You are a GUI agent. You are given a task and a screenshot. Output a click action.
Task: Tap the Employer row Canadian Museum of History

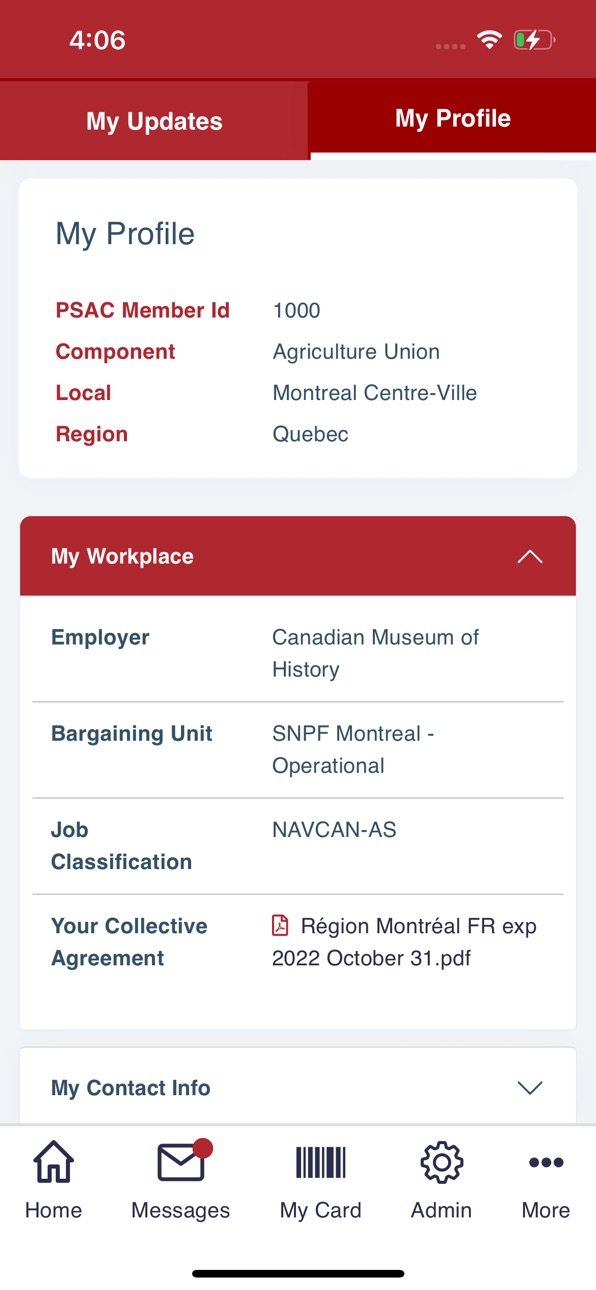point(298,653)
